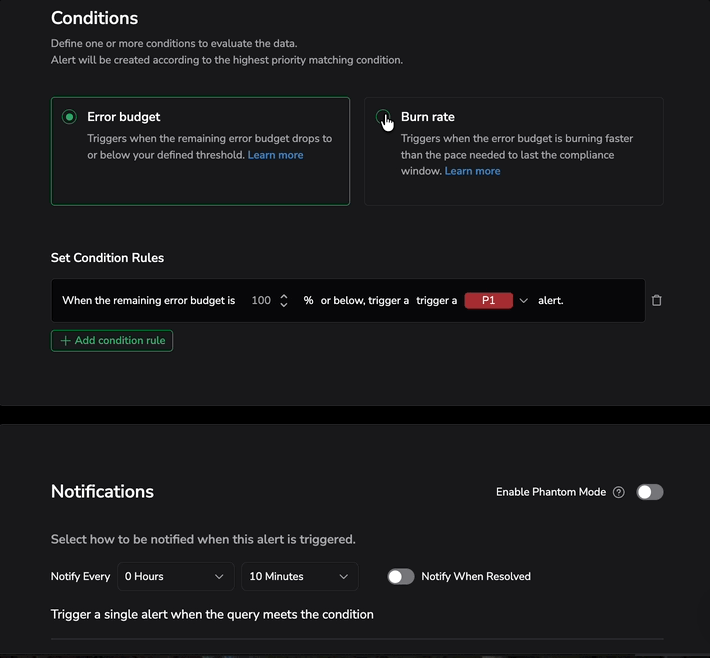Select the Error budget radio button
Image resolution: width=710 pixels, height=658 pixels.
(69, 117)
